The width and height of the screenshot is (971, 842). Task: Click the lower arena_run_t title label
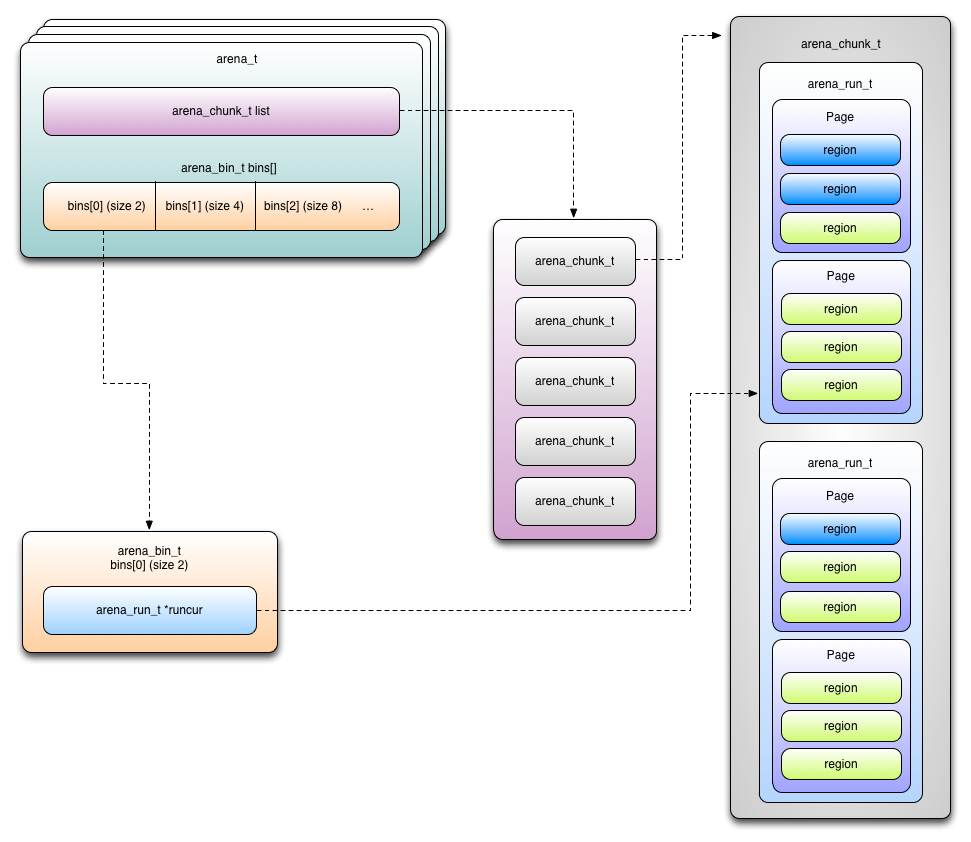tap(840, 463)
